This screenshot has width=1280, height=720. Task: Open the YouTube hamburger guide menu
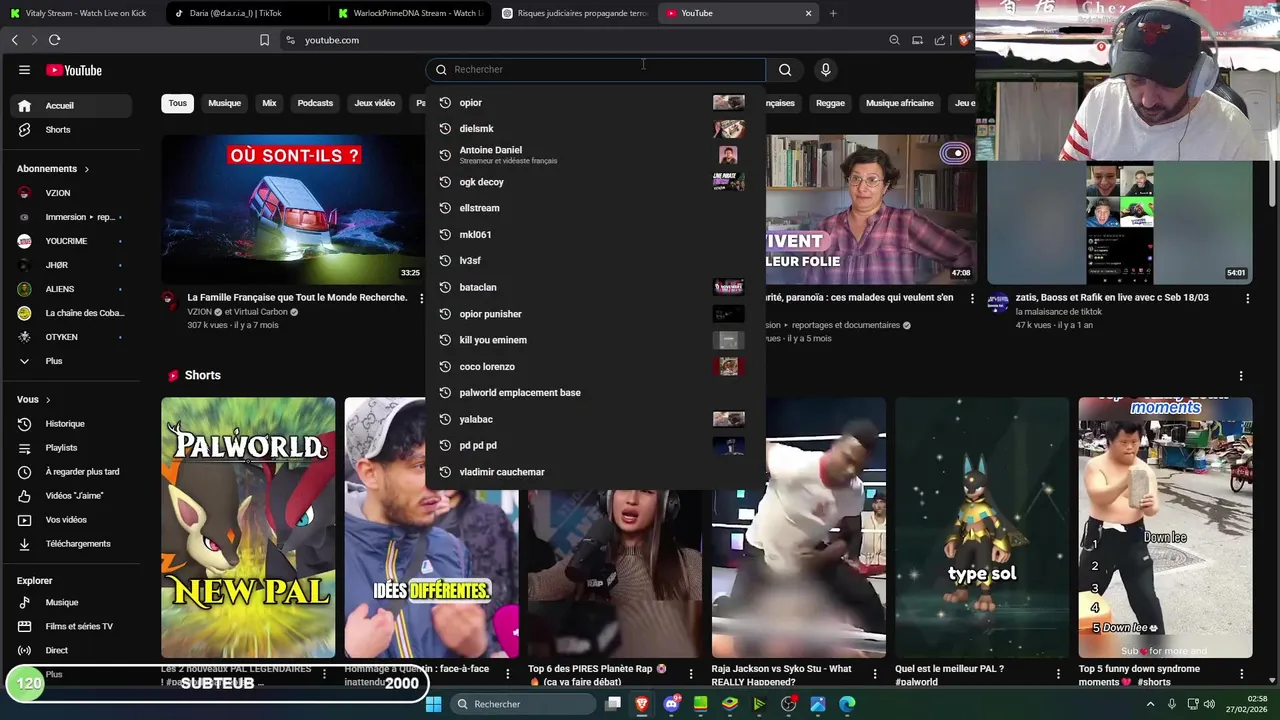(x=24, y=70)
